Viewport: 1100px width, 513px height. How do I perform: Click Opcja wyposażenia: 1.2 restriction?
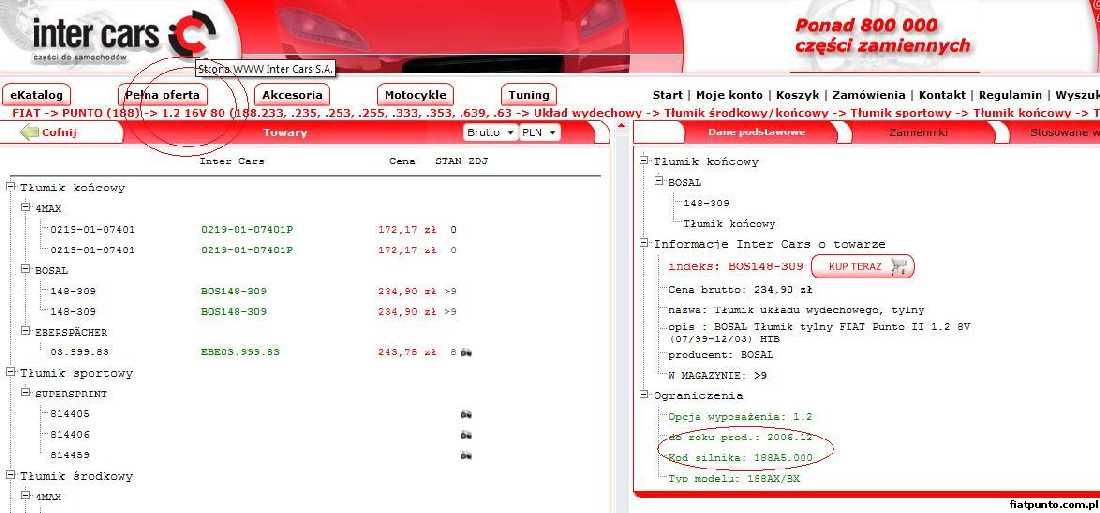tap(740, 416)
